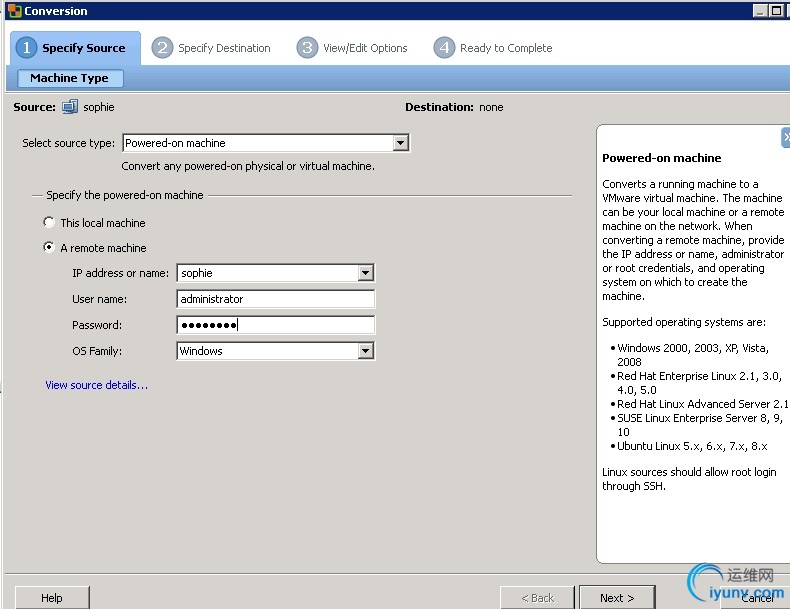
Task: Click the Conversion window title icon
Action: point(15,11)
